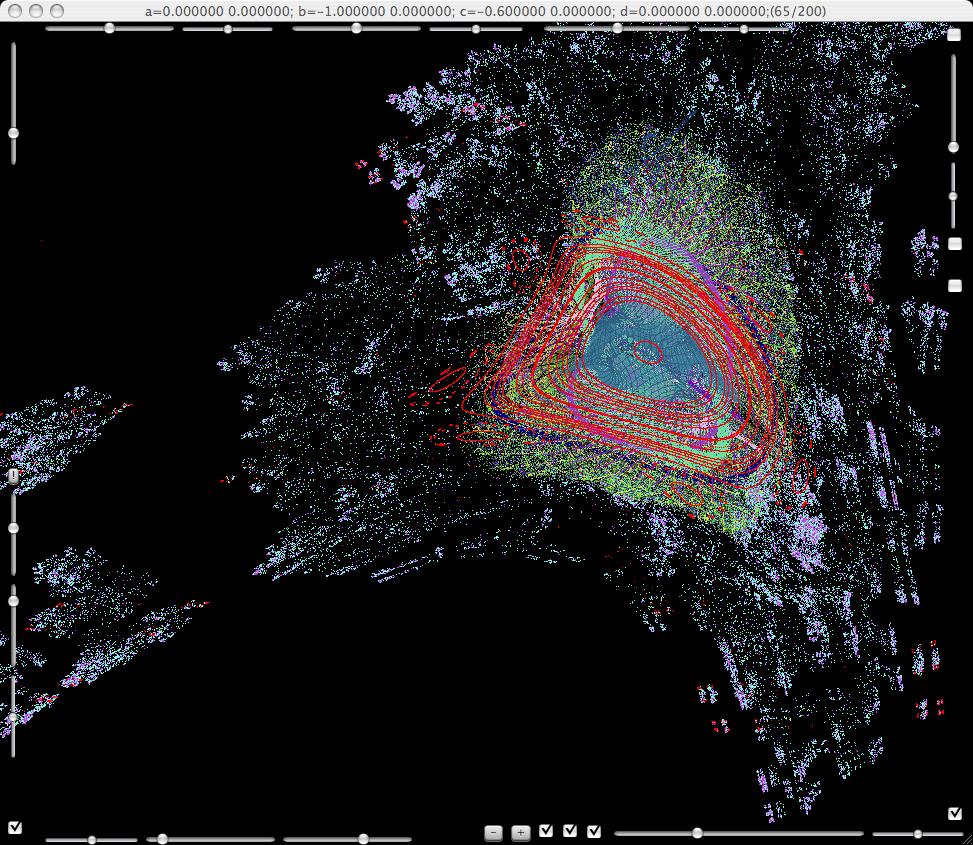Click the exclamation mark button on the left edge
The width and height of the screenshot is (973, 845).
point(14,476)
